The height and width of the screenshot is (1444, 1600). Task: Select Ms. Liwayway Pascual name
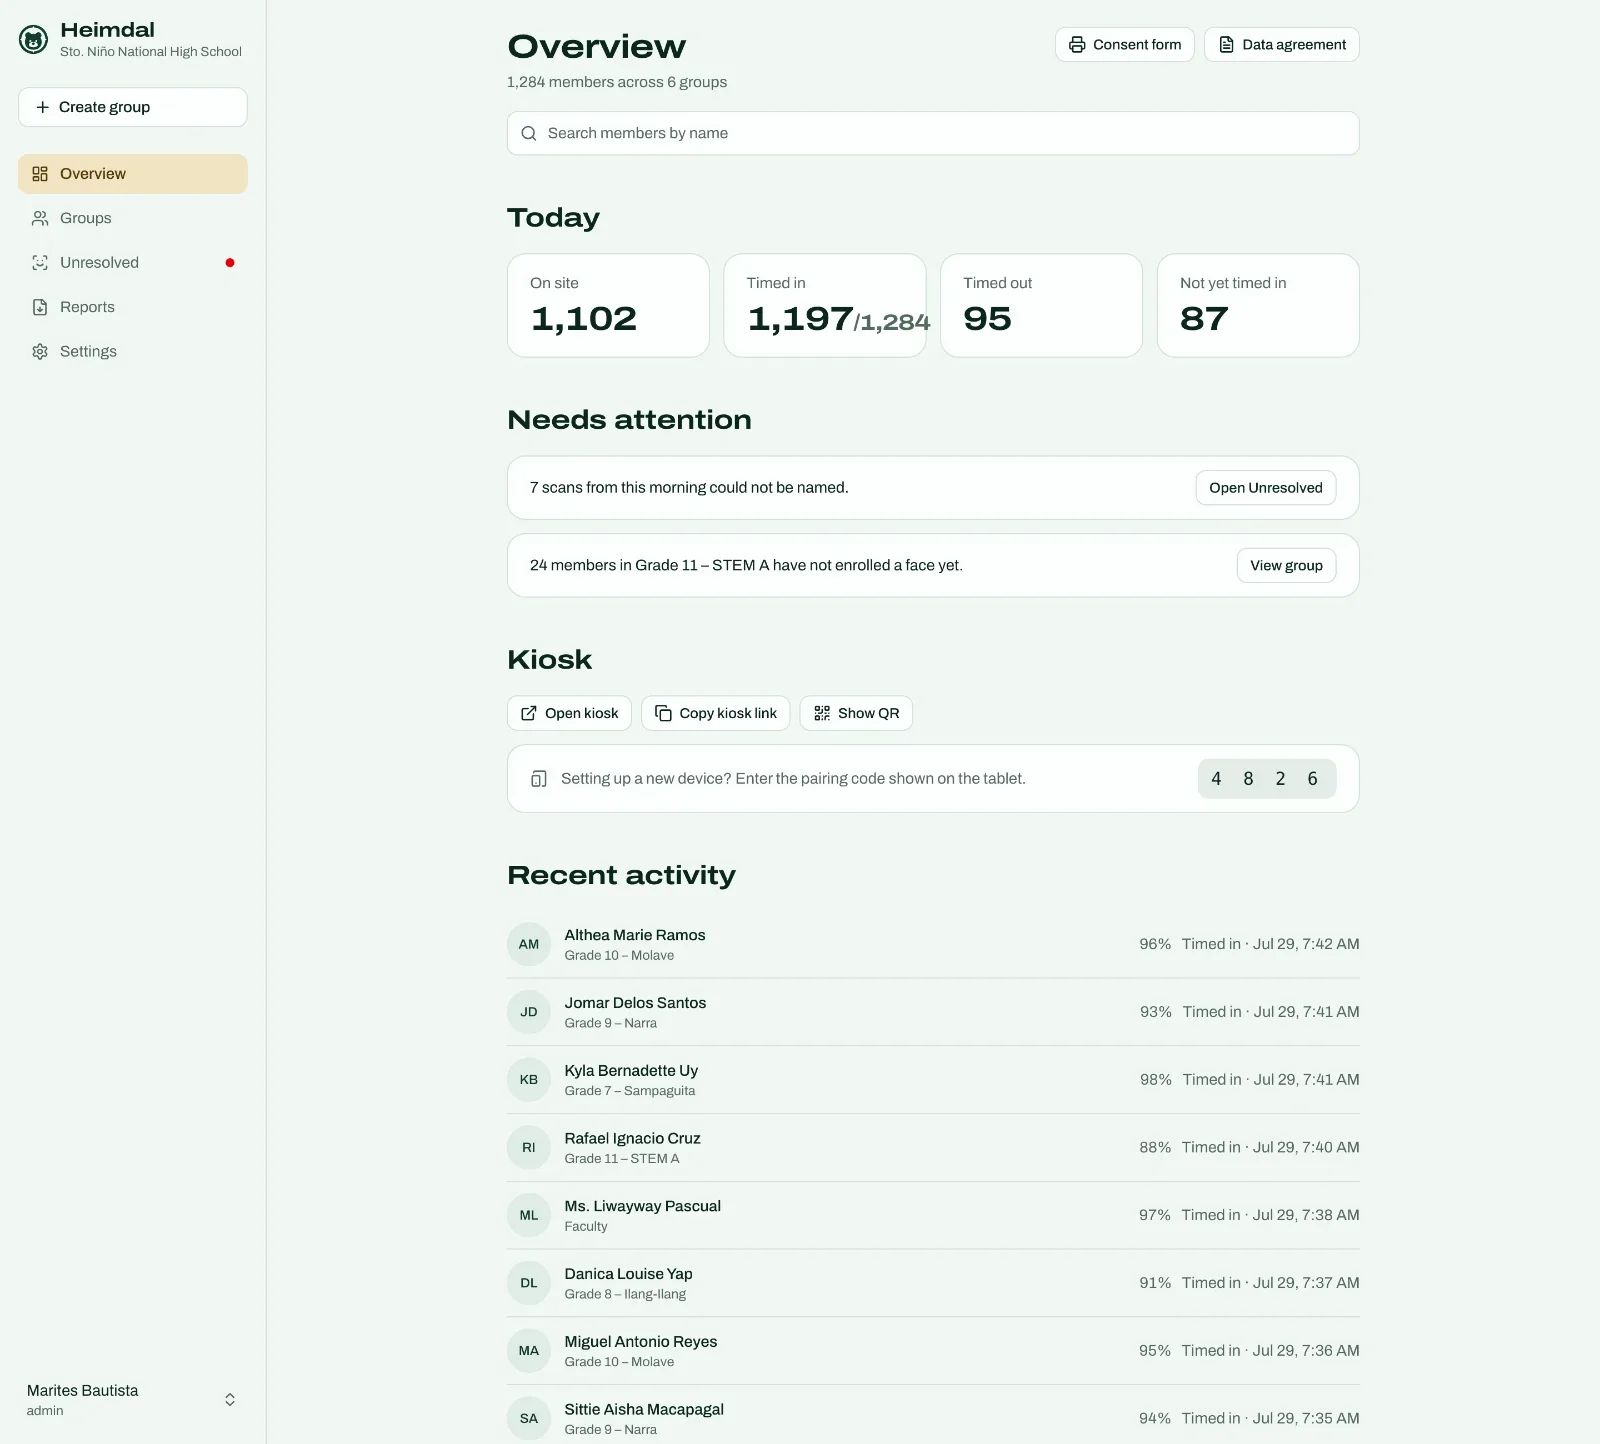642,1206
